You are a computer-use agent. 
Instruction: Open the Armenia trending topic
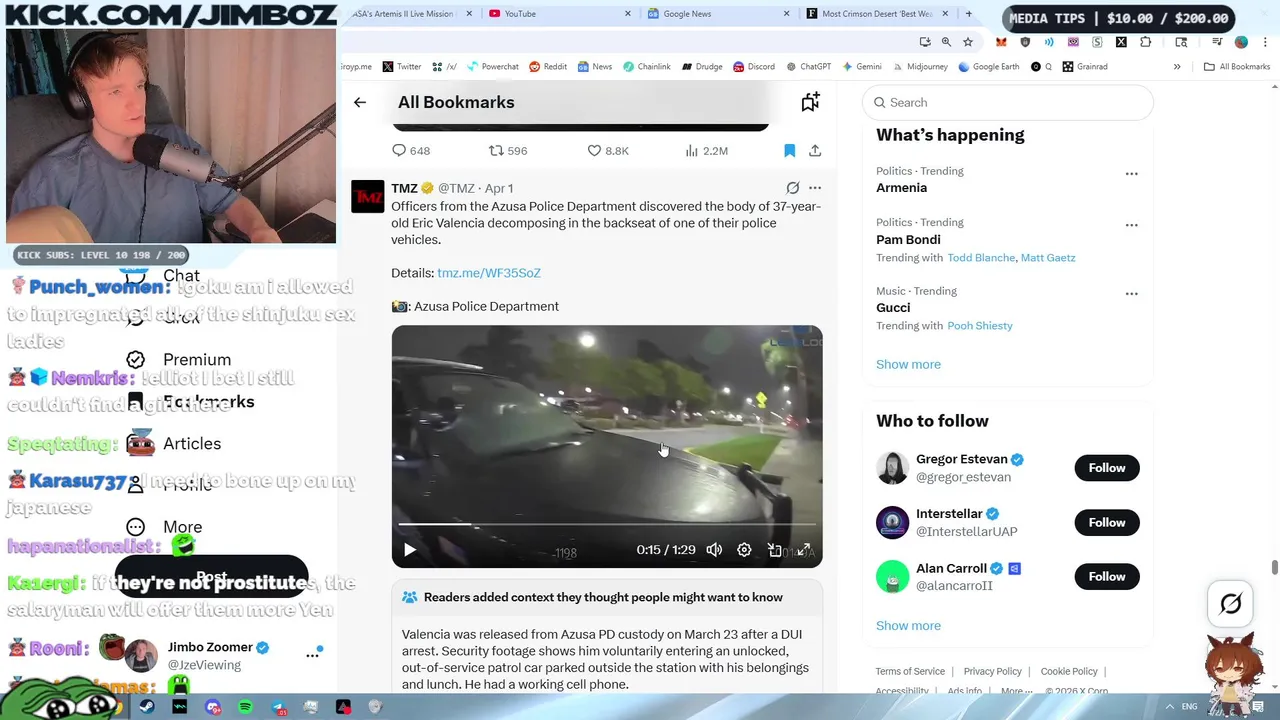(x=901, y=188)
